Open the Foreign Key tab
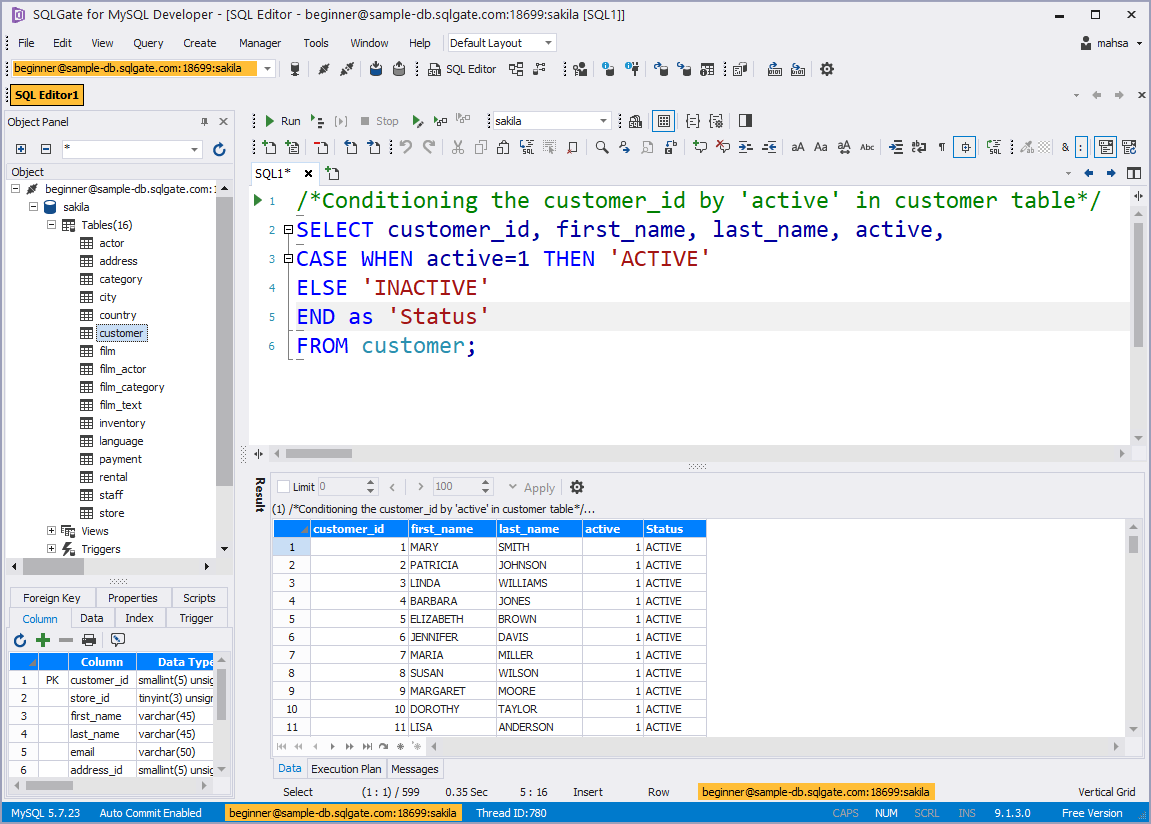The width and height of the screenshot is (1151, 824). (51, 598)
